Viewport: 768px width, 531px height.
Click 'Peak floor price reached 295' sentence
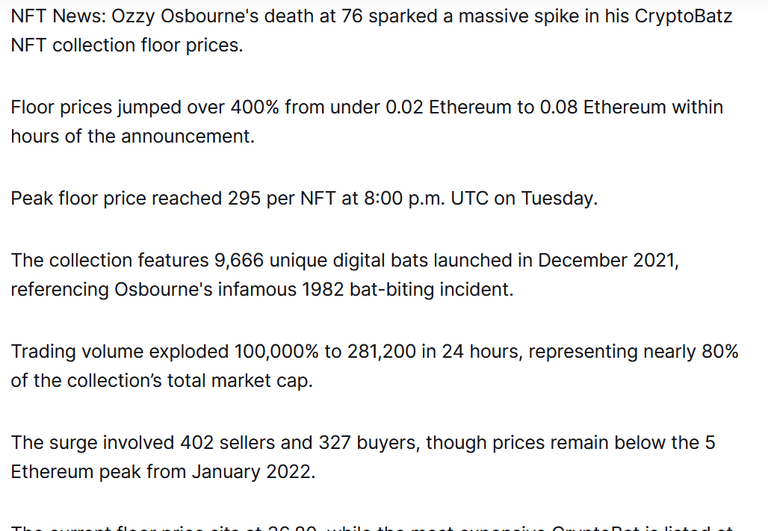click(136, 199)
